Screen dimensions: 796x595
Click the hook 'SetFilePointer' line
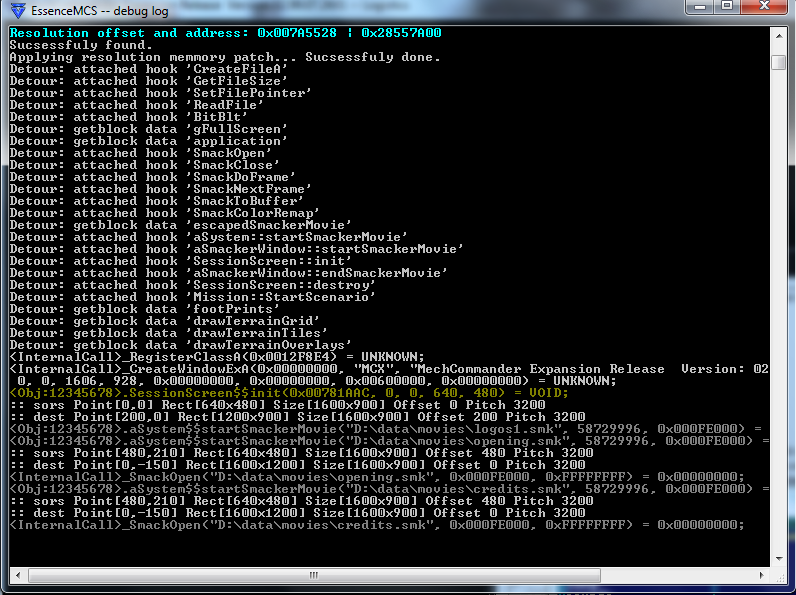[x=160, y=93]
